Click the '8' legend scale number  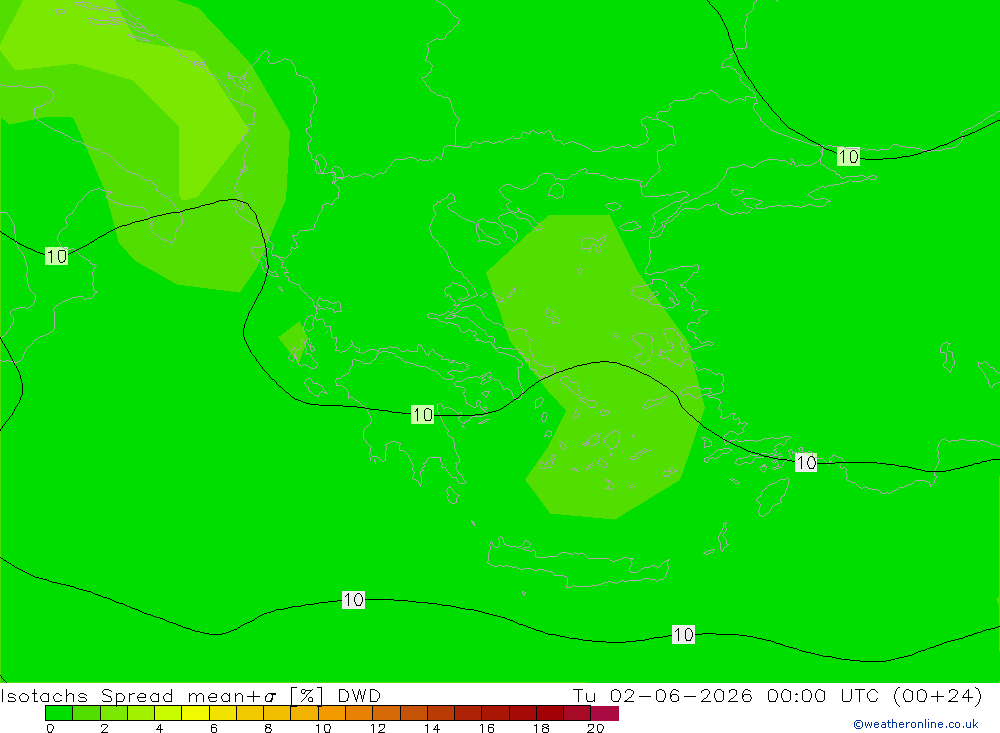point(268,728)
